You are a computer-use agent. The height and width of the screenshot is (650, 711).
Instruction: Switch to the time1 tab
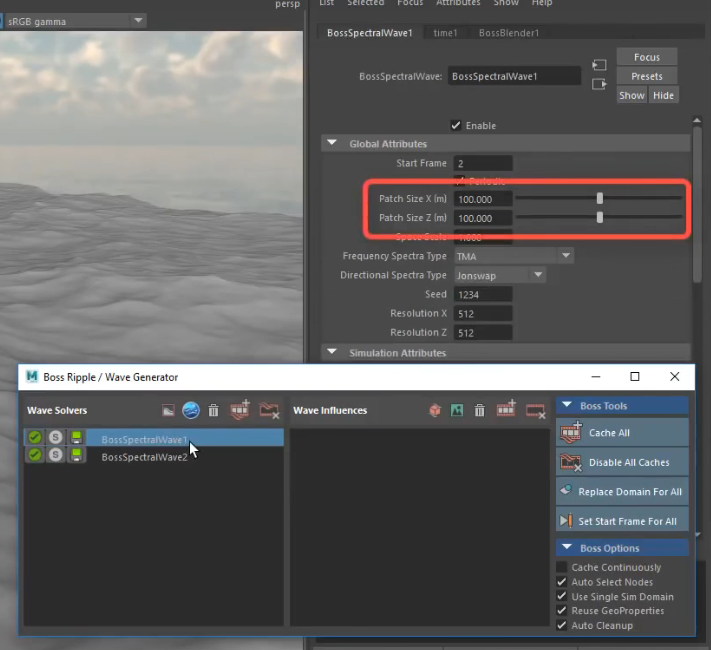tap(445, 33)
